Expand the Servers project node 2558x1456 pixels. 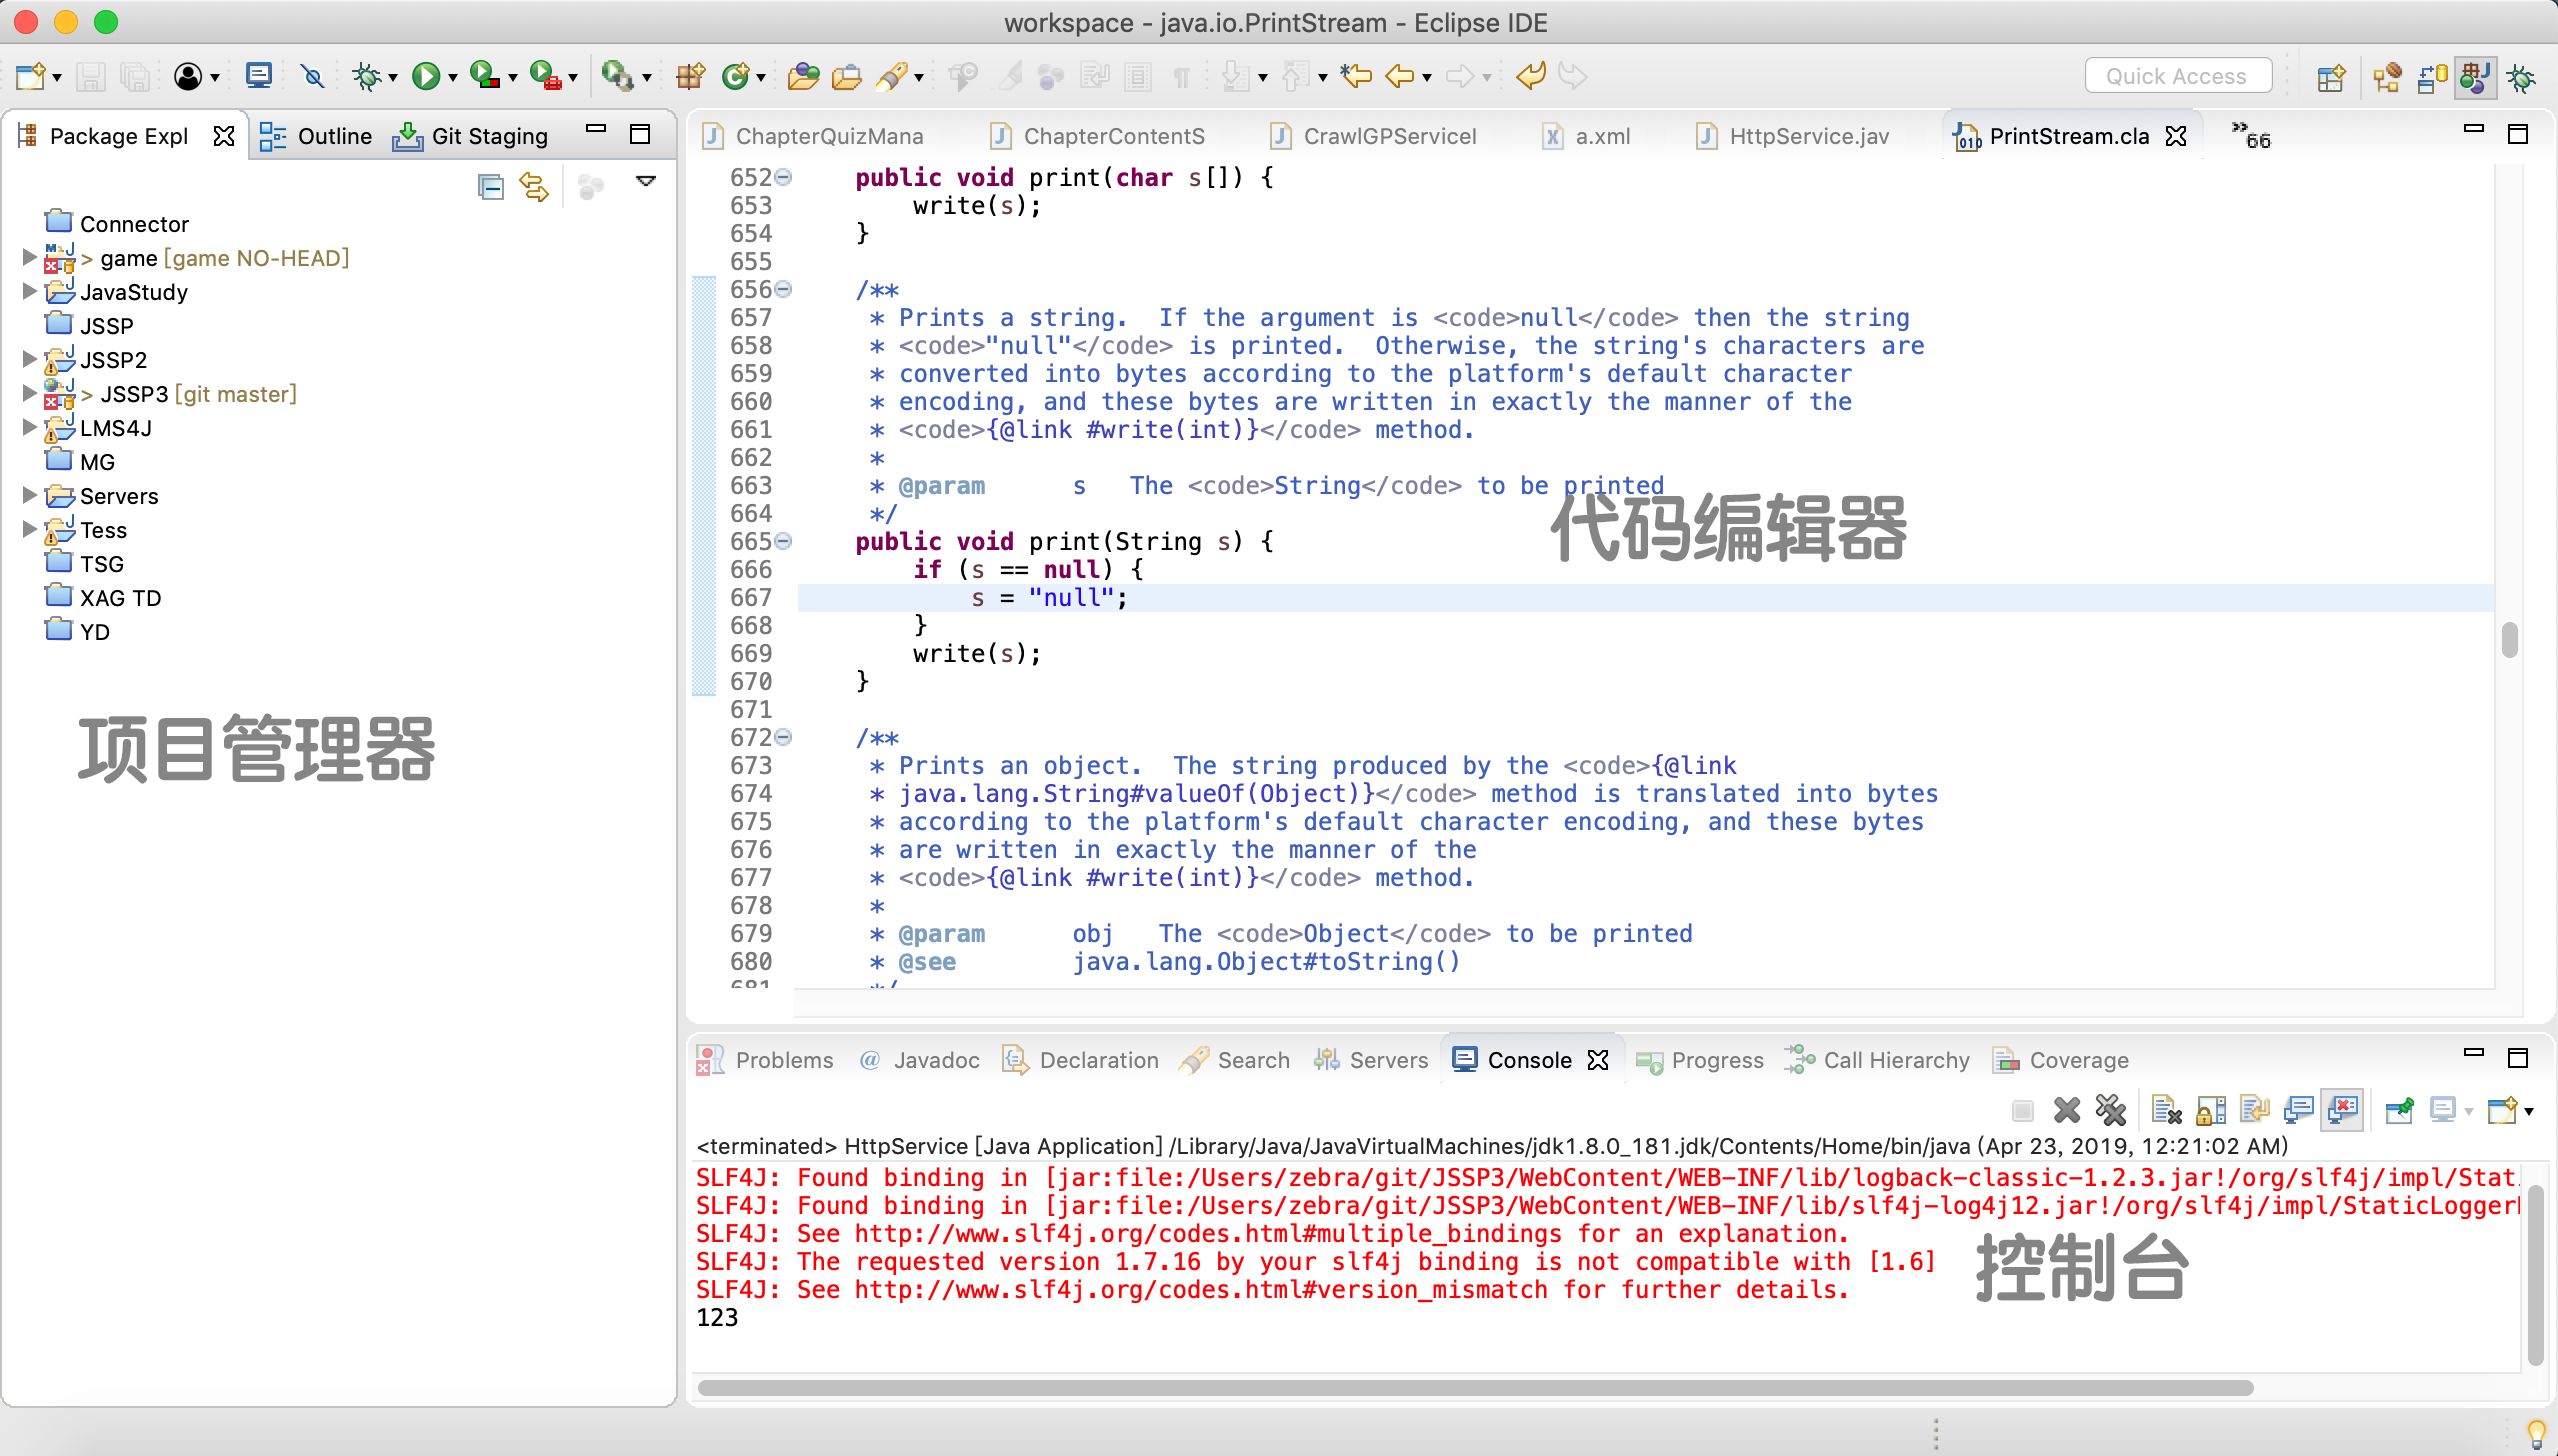pyautogui.click(x=29, y=495)
